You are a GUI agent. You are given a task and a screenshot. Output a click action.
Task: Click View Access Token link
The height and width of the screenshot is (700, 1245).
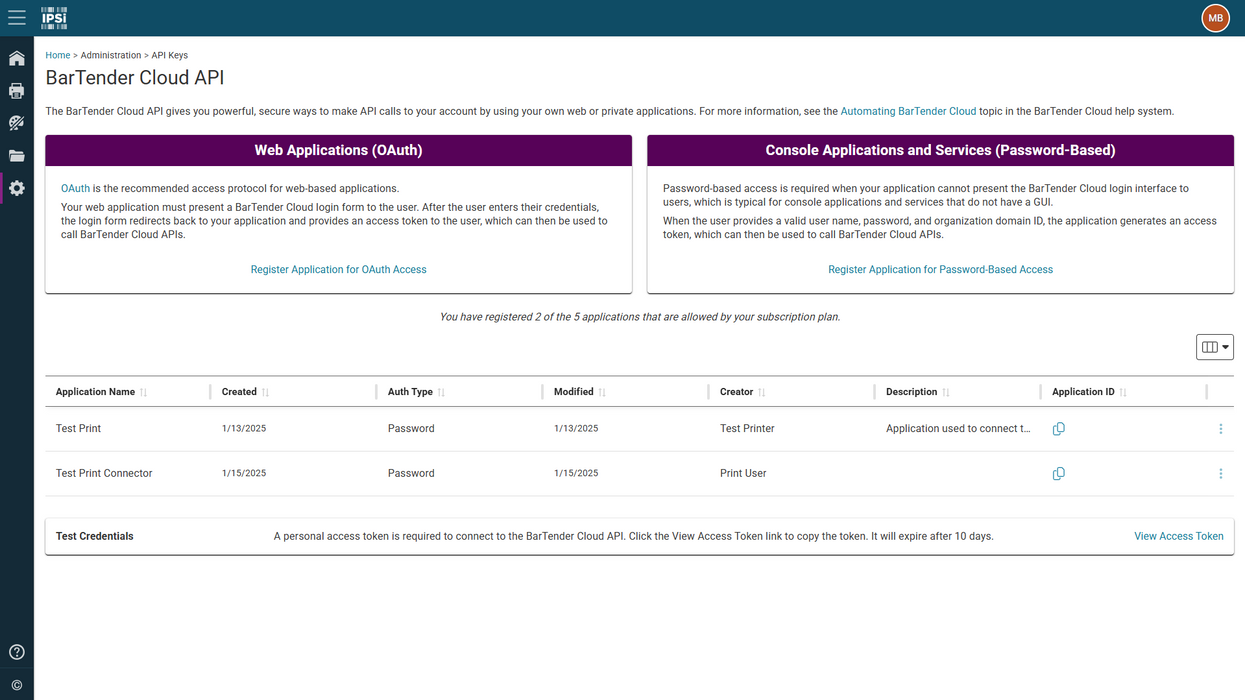pyautogui.click(x=1178, y=537)
